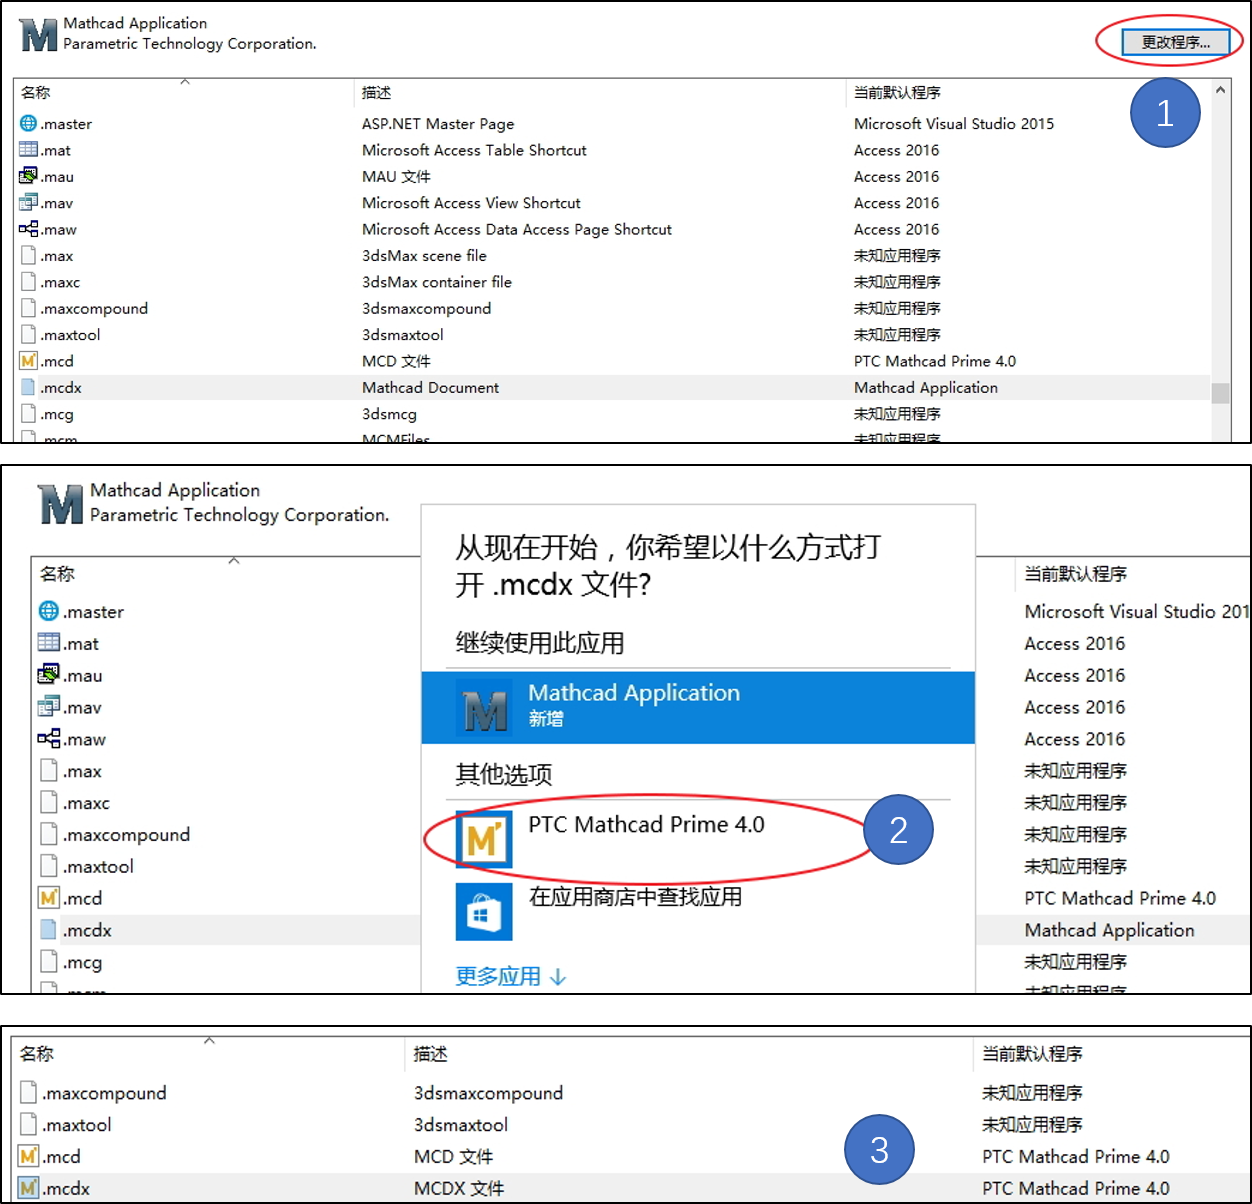Select the "ASP.NET Master Page" description
The height and width of the screenshot is (1204, 1252).
tap(438, 124)
